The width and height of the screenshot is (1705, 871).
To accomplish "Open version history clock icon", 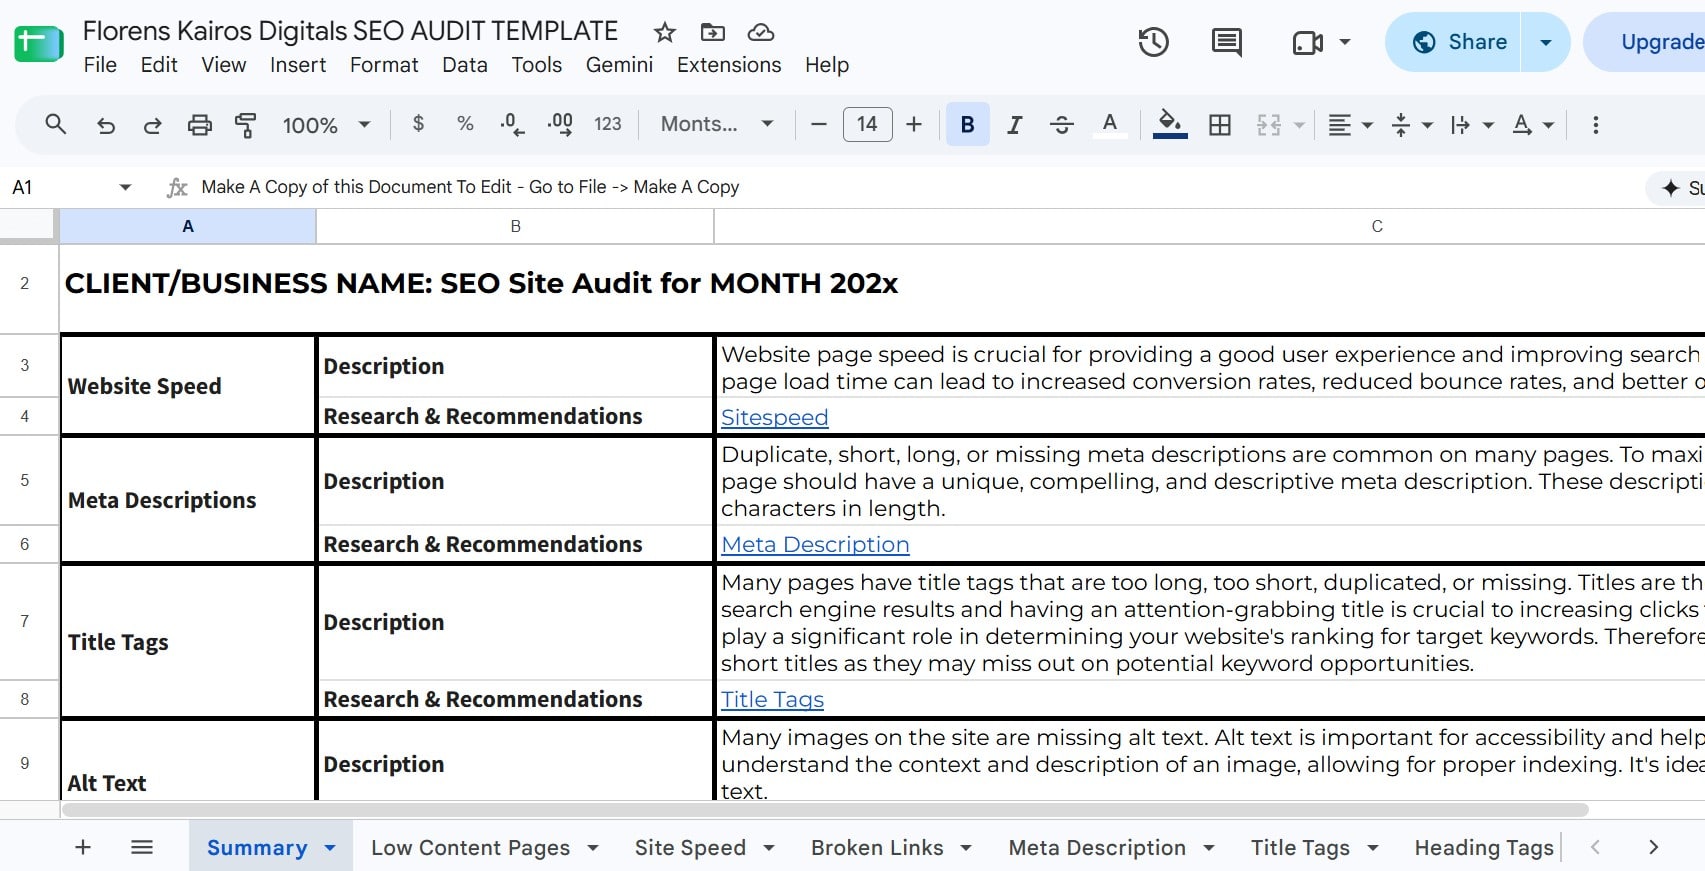I will tap(1154, 42).
